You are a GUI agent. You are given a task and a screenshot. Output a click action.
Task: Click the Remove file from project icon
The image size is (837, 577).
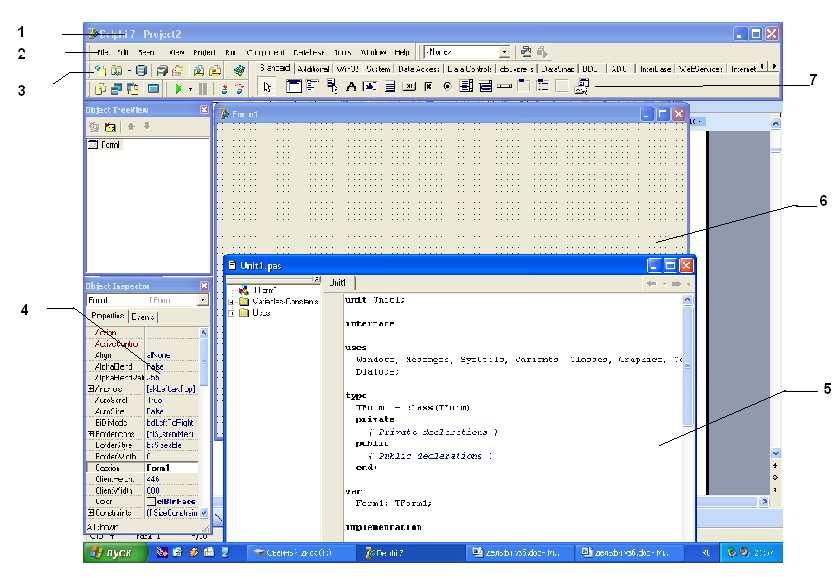(x=215, y=70)
